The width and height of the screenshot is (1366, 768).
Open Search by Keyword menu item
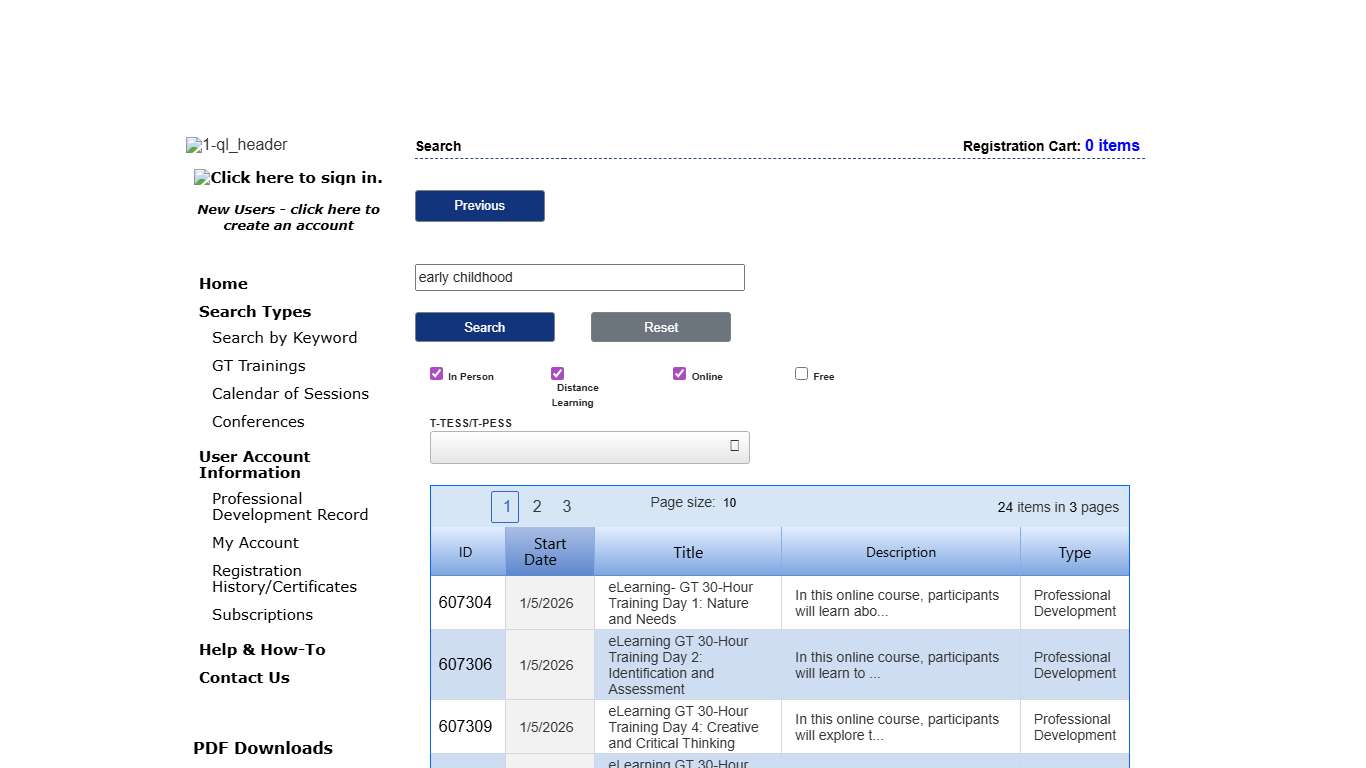(x=284, y=338)
